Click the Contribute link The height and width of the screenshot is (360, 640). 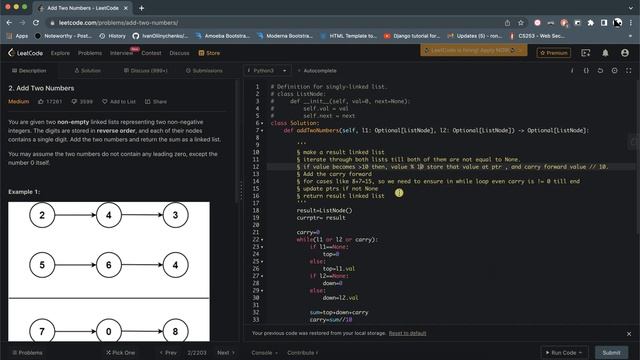[x=302, y=353]
